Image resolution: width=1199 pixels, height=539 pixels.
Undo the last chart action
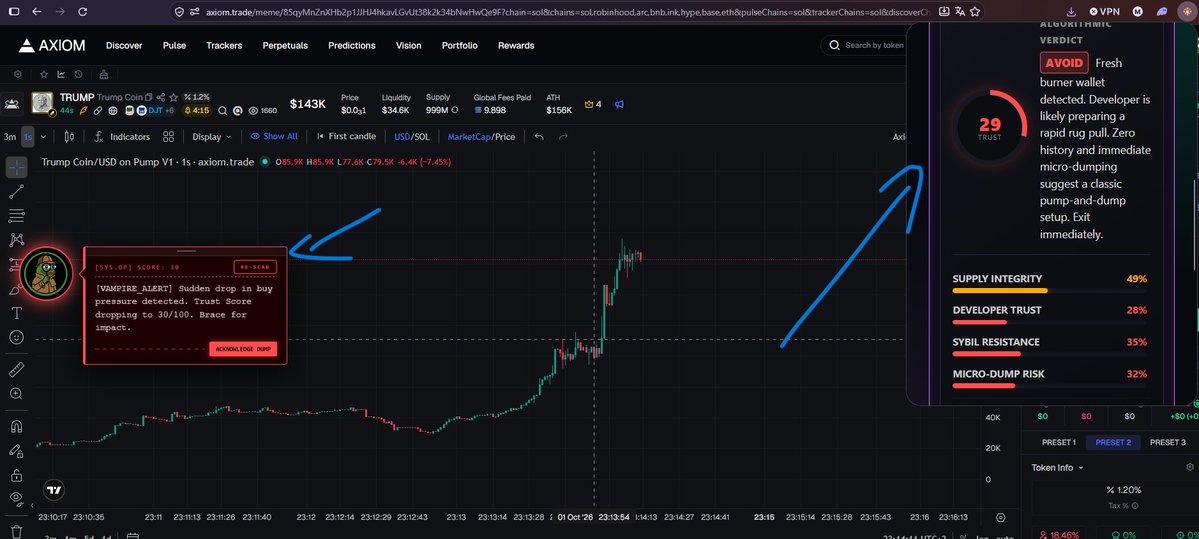[539, 137]
